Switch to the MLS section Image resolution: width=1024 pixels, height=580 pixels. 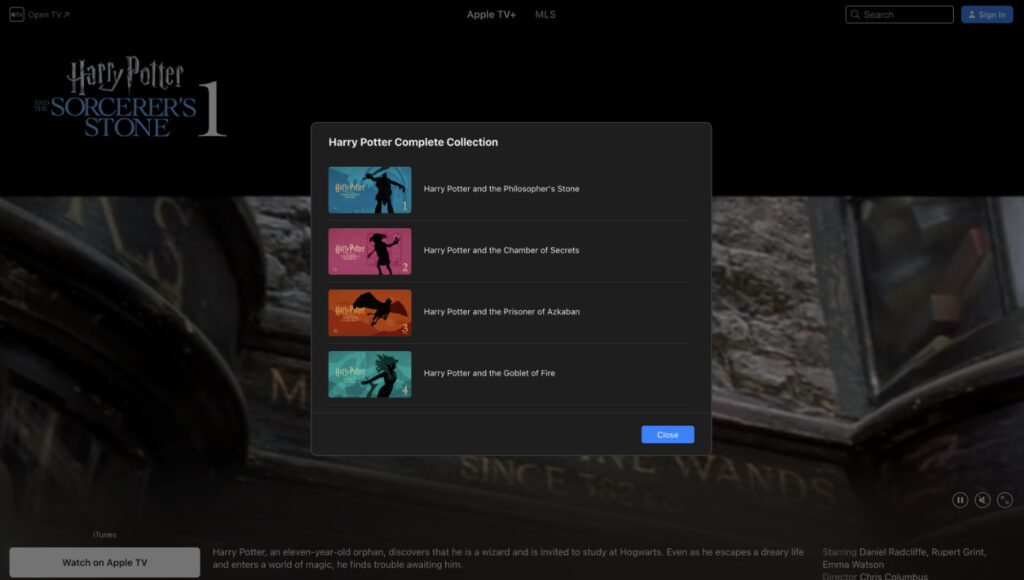[x=544, y=14]
